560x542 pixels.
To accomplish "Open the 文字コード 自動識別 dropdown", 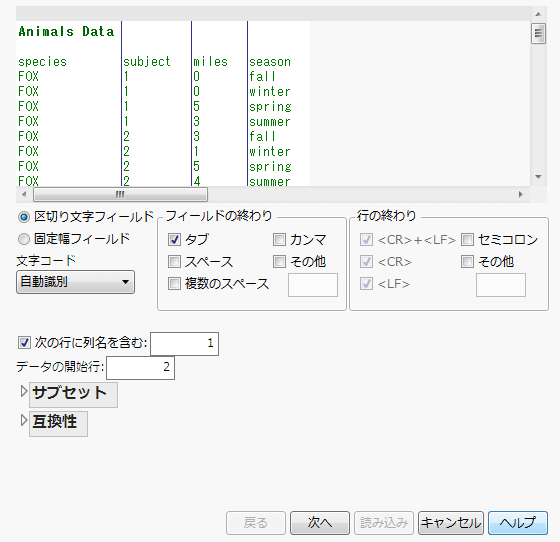I will (75, 282).
